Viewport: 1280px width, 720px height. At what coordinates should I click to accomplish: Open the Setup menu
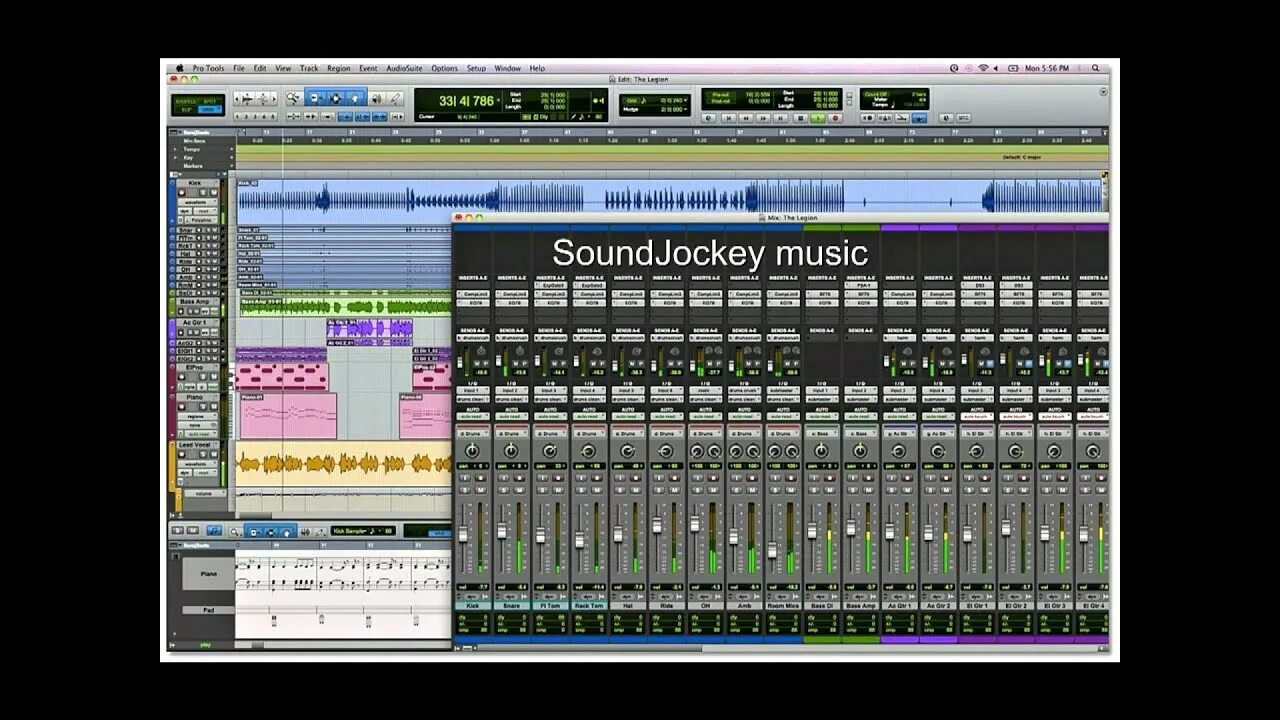(476, 68)
